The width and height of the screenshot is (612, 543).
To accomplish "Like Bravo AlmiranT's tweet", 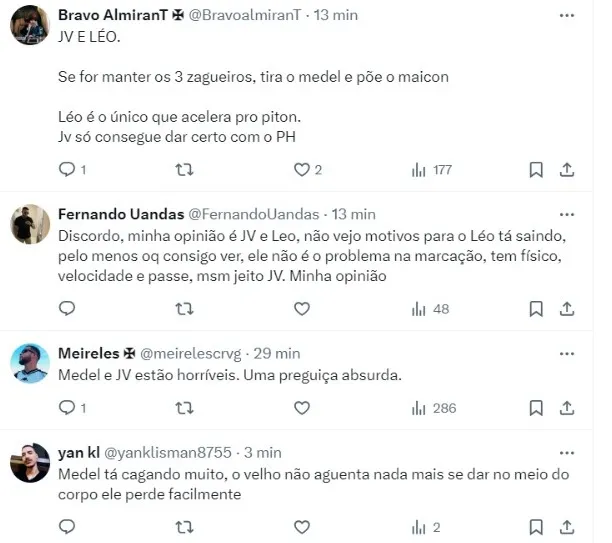I will [301, 170].
